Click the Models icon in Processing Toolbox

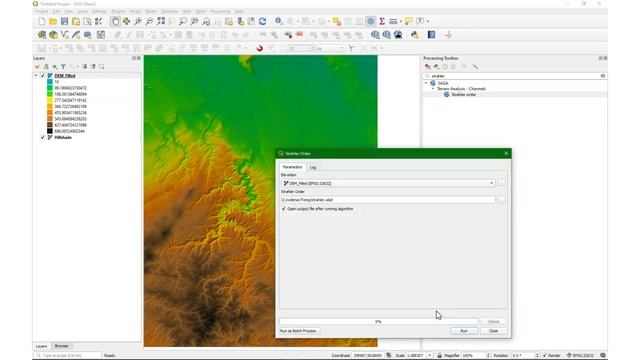click(427, 67)
